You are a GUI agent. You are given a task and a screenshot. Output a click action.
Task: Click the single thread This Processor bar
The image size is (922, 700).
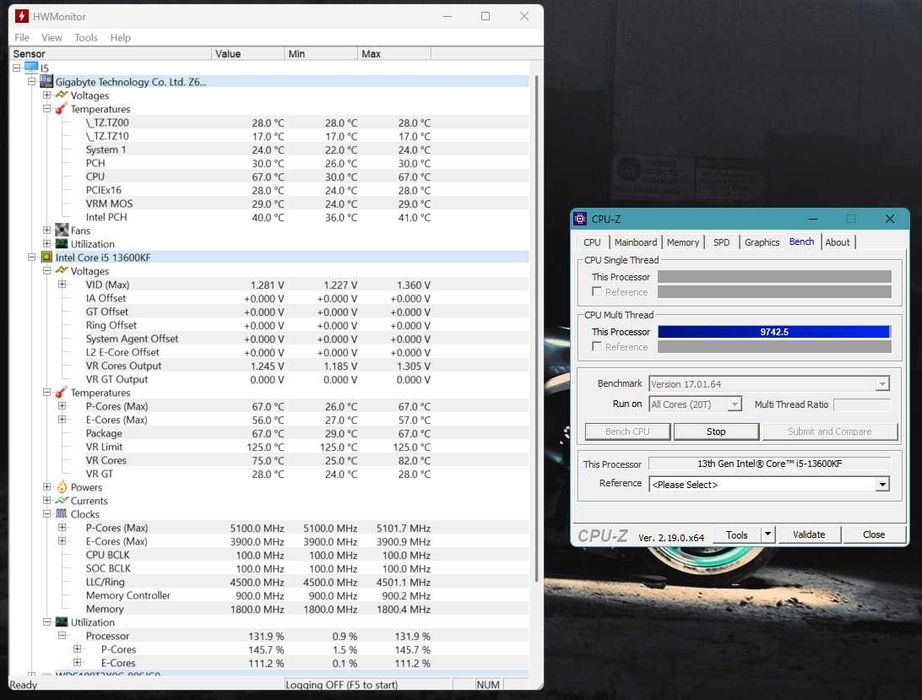774,276
